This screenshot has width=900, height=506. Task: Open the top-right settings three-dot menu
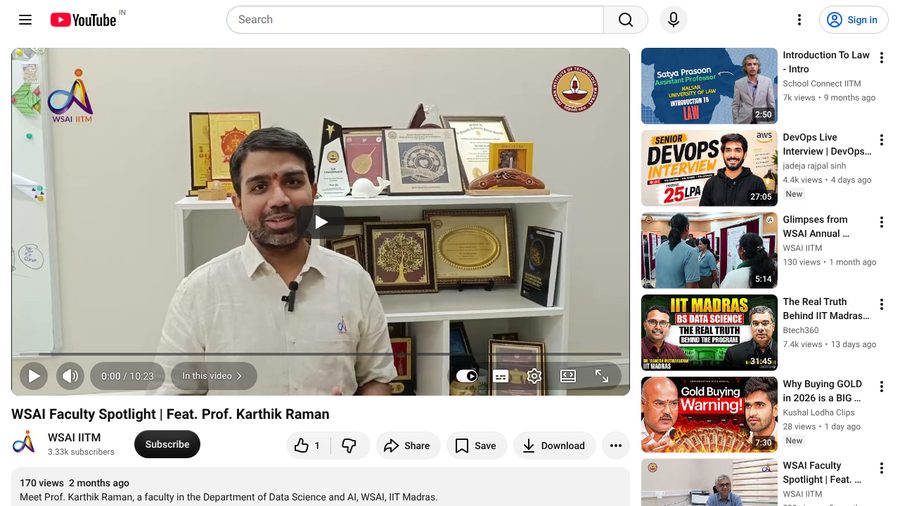point(799,20)
